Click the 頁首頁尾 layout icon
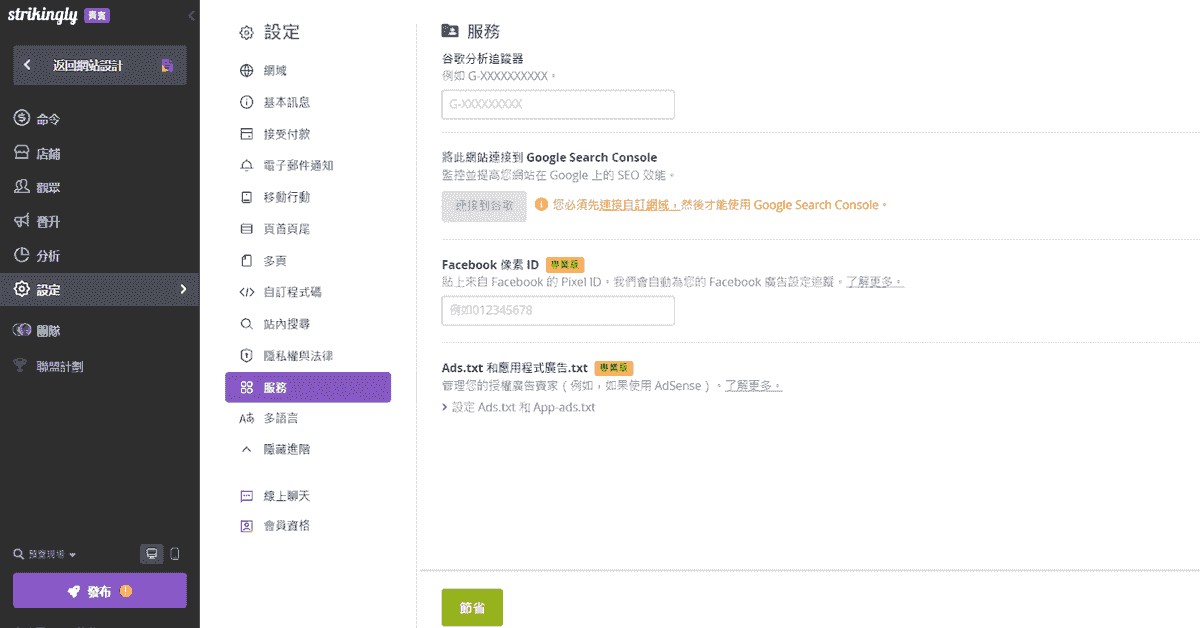 (x=247, y=229)
